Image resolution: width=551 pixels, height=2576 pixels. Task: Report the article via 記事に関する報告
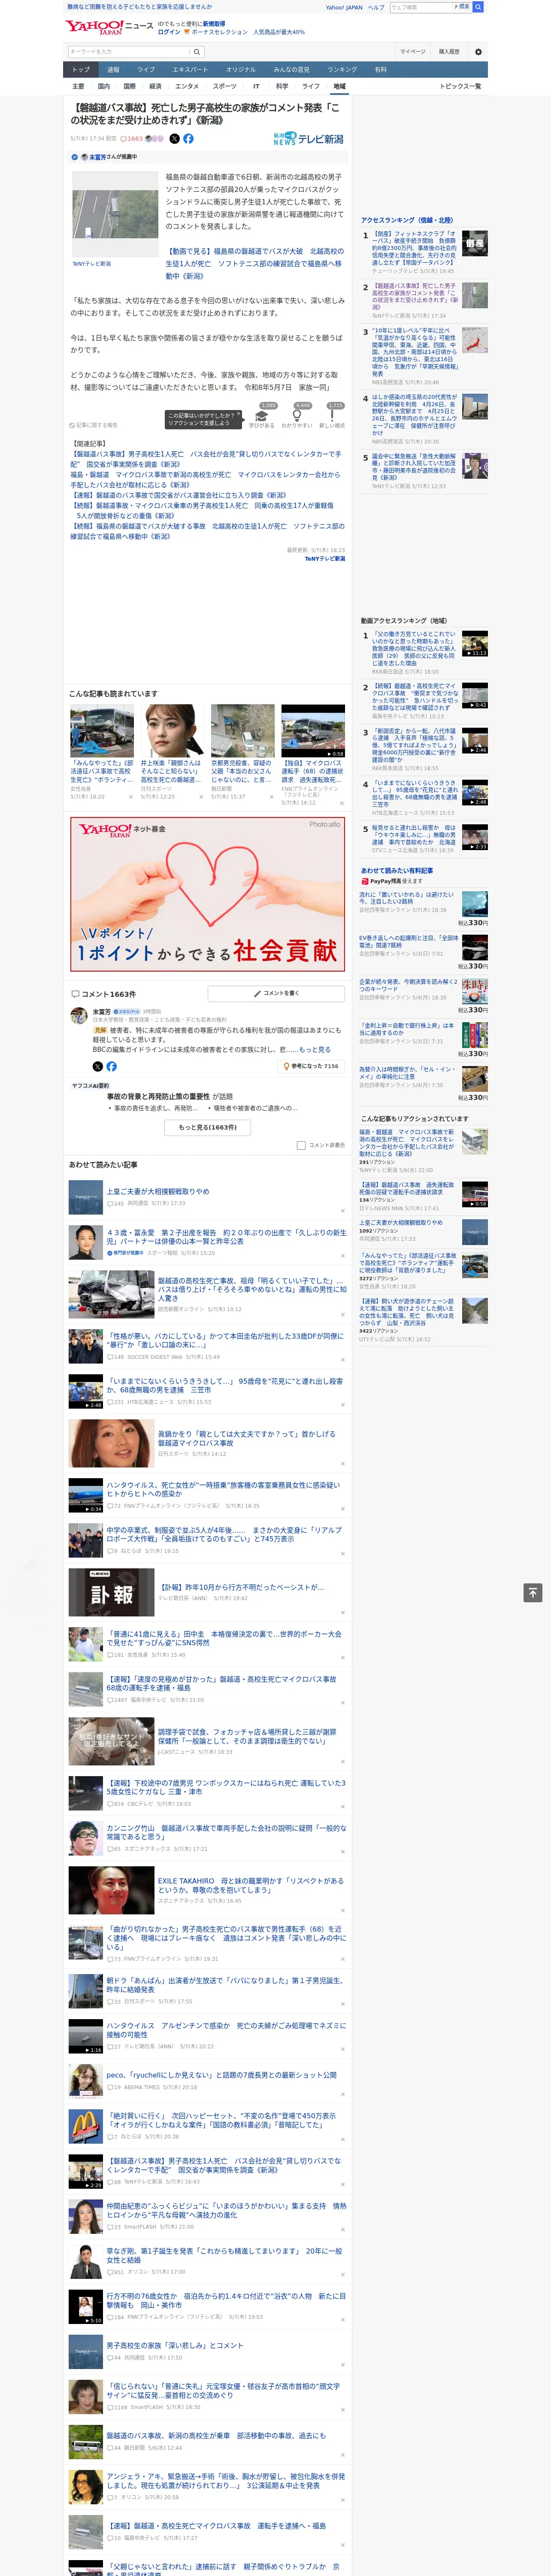(x=93, y=425)
